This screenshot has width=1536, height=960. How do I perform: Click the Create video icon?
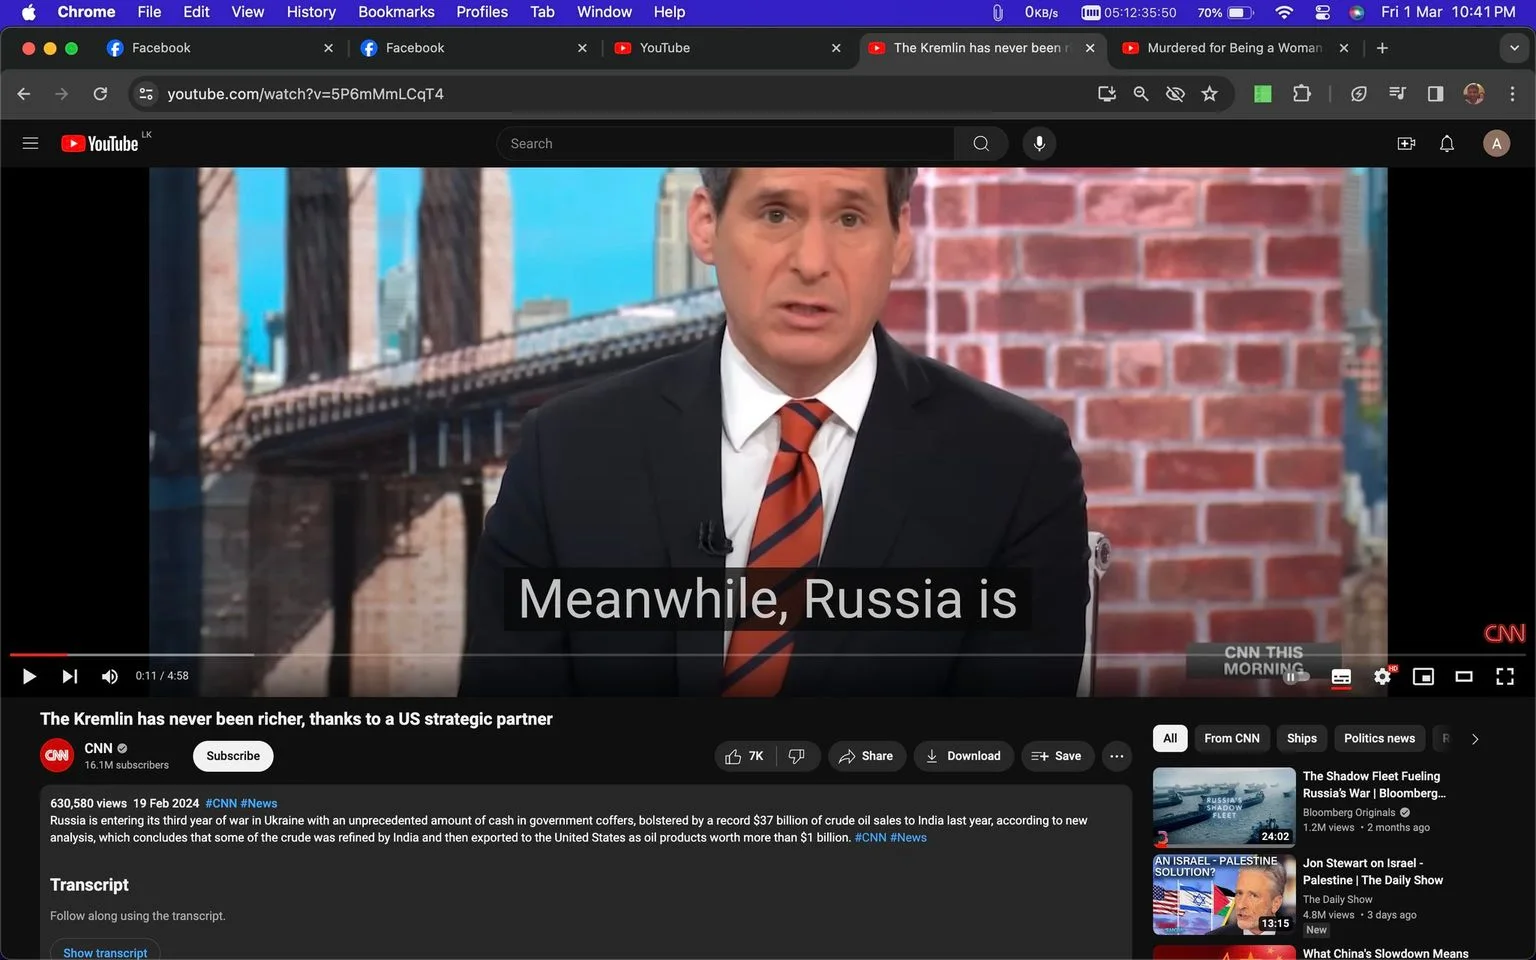coord(1406,144)
